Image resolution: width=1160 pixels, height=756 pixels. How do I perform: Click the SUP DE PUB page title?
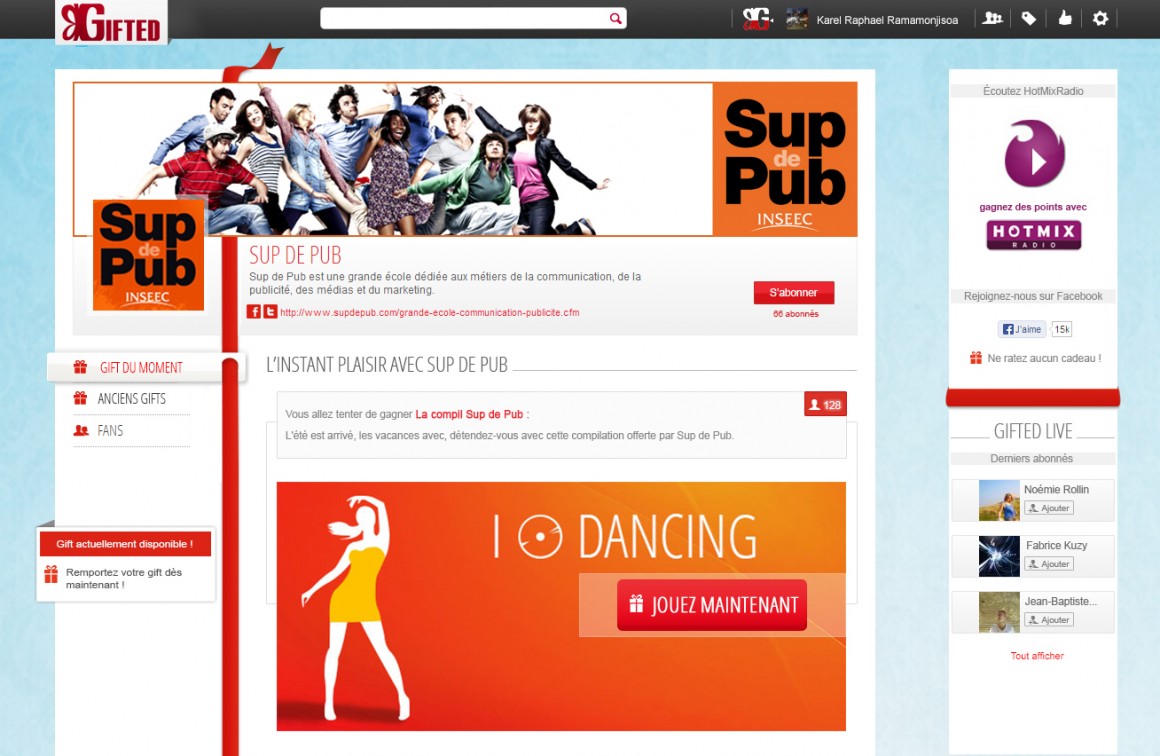coord(295,255)
